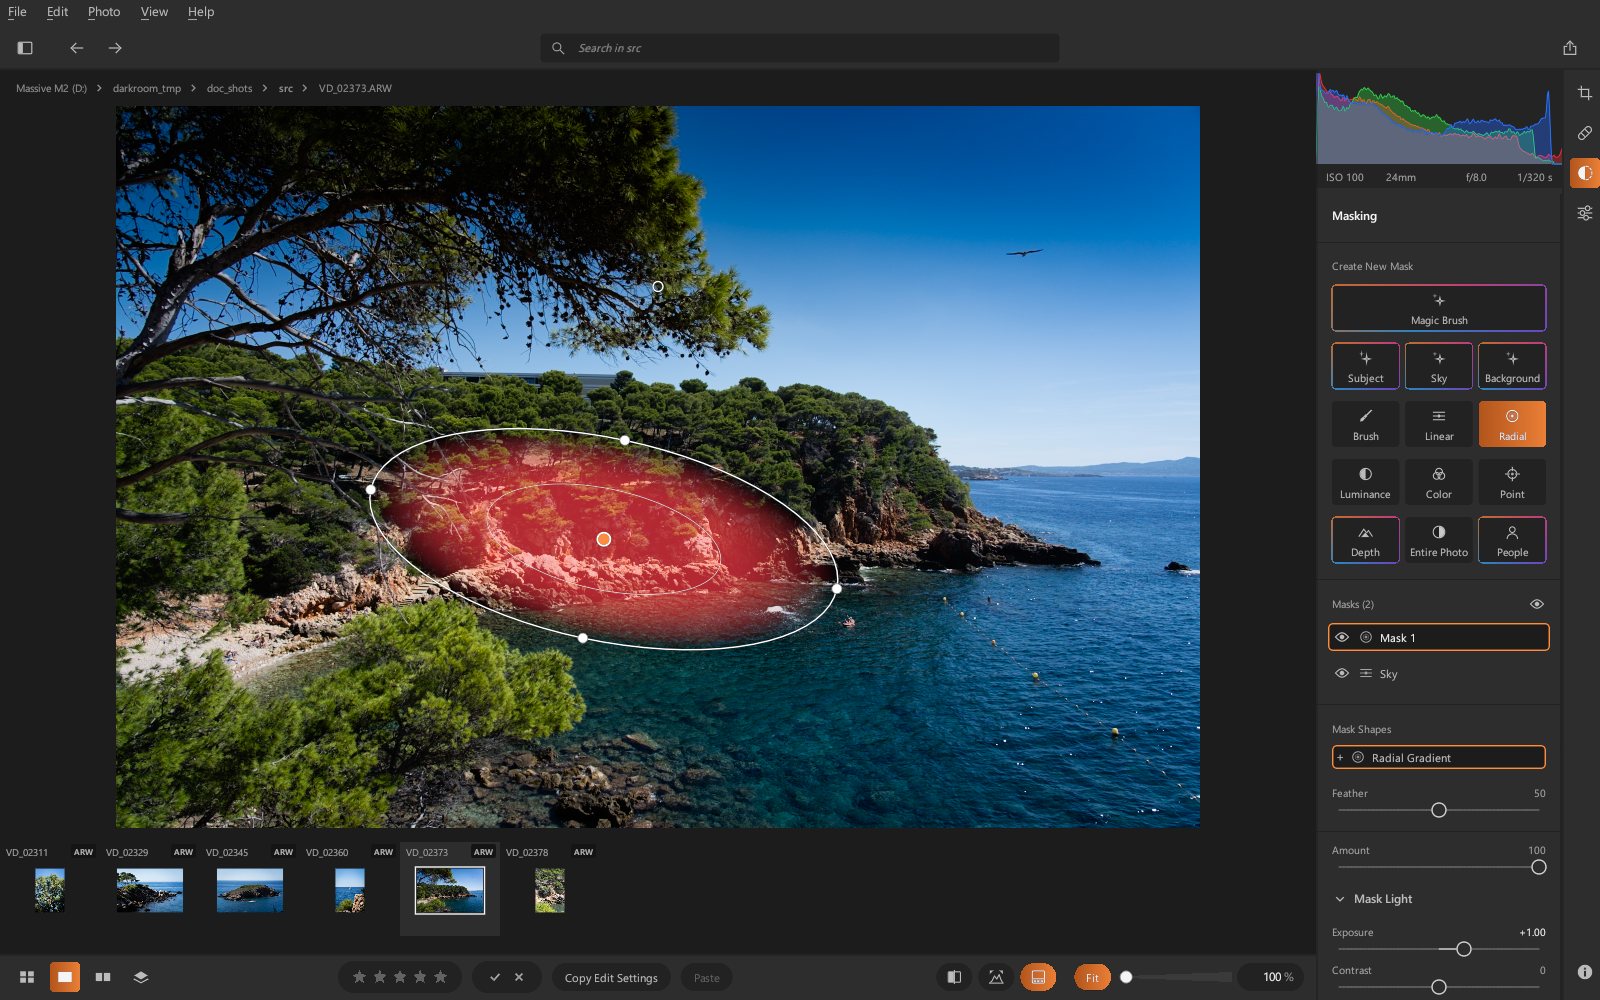Screen dimensions: 1600x1000
Task: Open the doc_shots breadcrumb folder
Action: pos(229,88)
